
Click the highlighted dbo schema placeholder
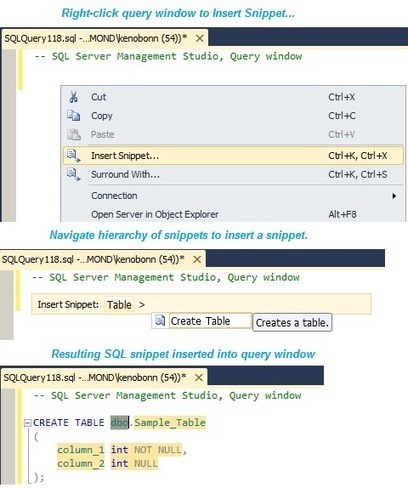120,423
